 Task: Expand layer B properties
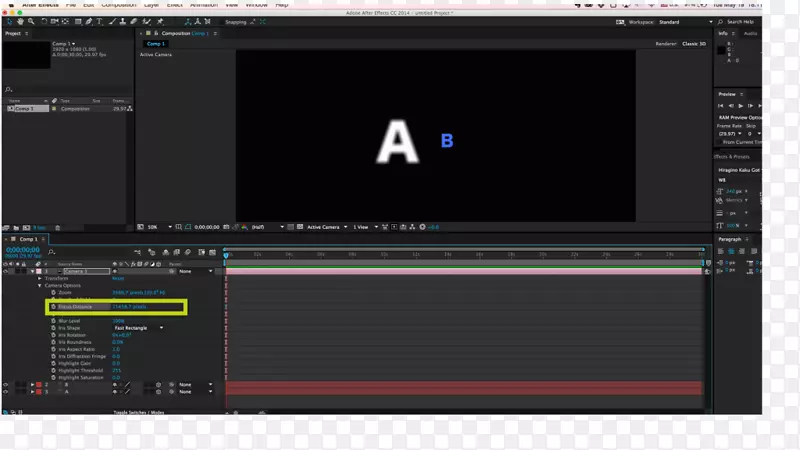click(x=33, y=385)
